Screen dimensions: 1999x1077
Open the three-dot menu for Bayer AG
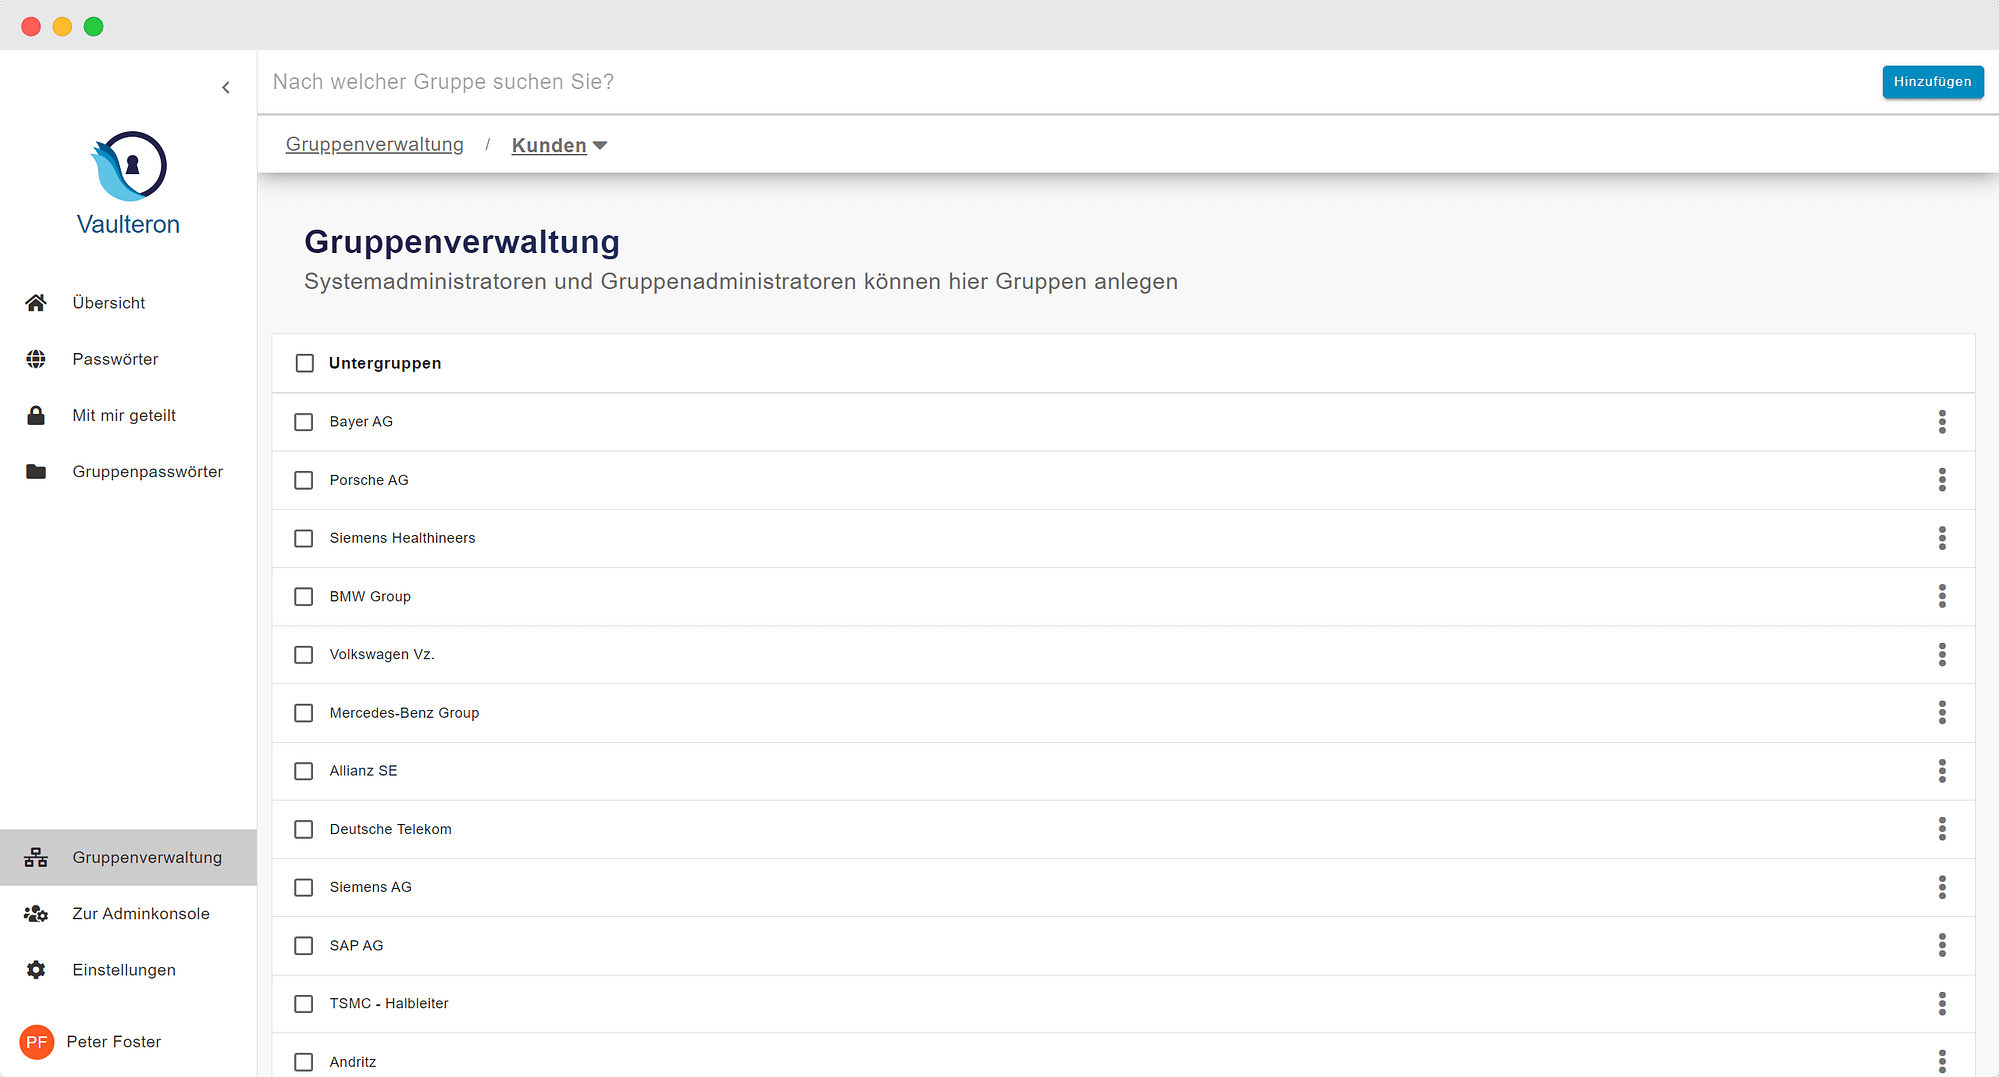coord(1942,422)
